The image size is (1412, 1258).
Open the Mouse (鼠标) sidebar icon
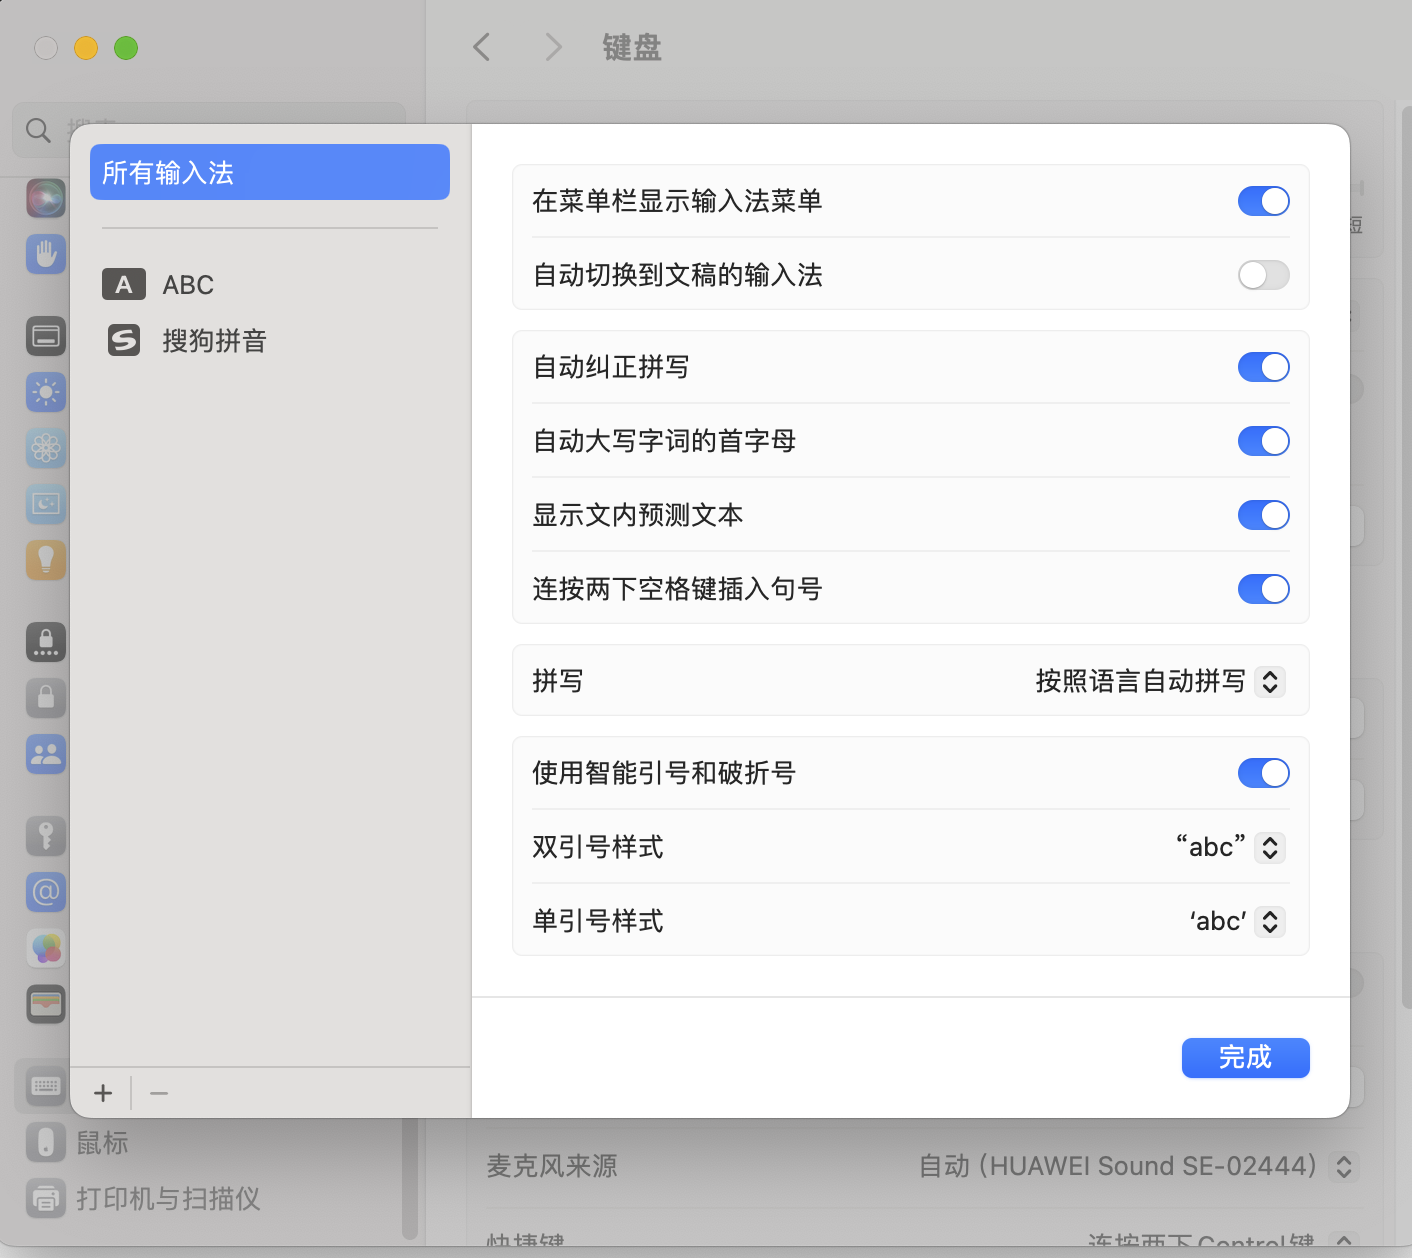click(46, 1142)
